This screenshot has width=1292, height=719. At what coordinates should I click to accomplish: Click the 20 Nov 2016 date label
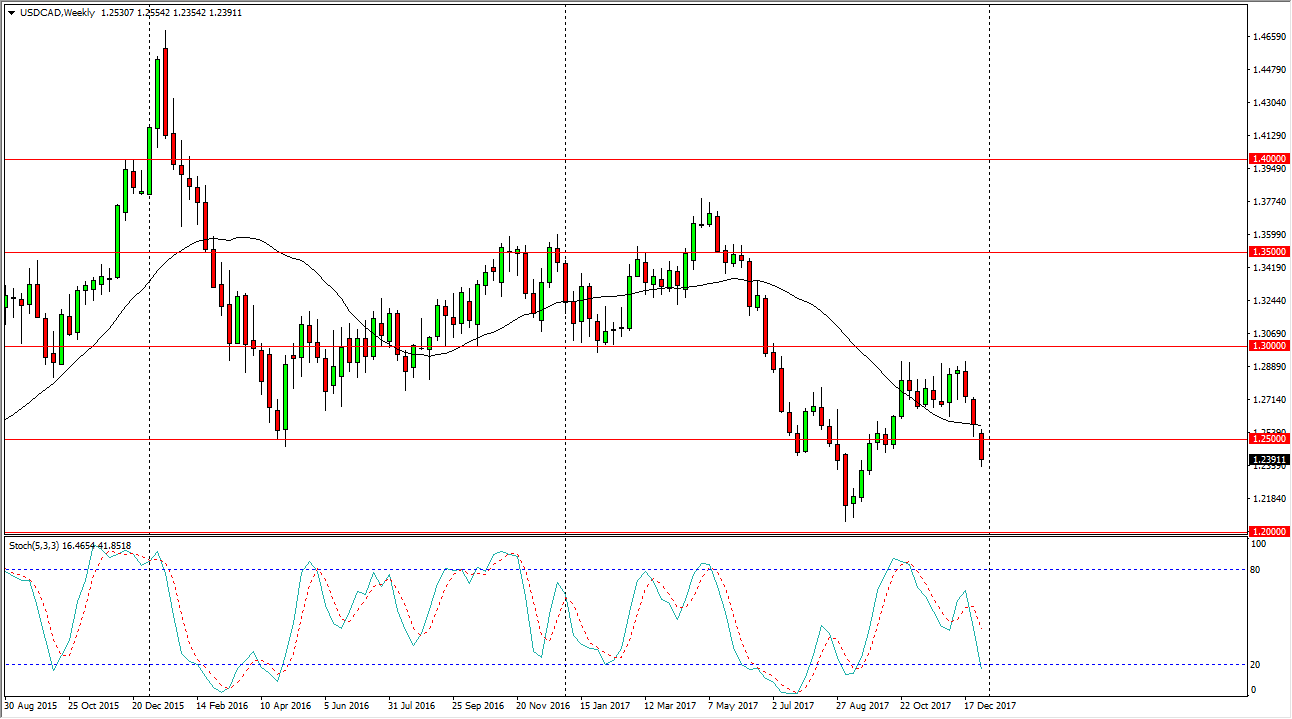pos(540,706)
